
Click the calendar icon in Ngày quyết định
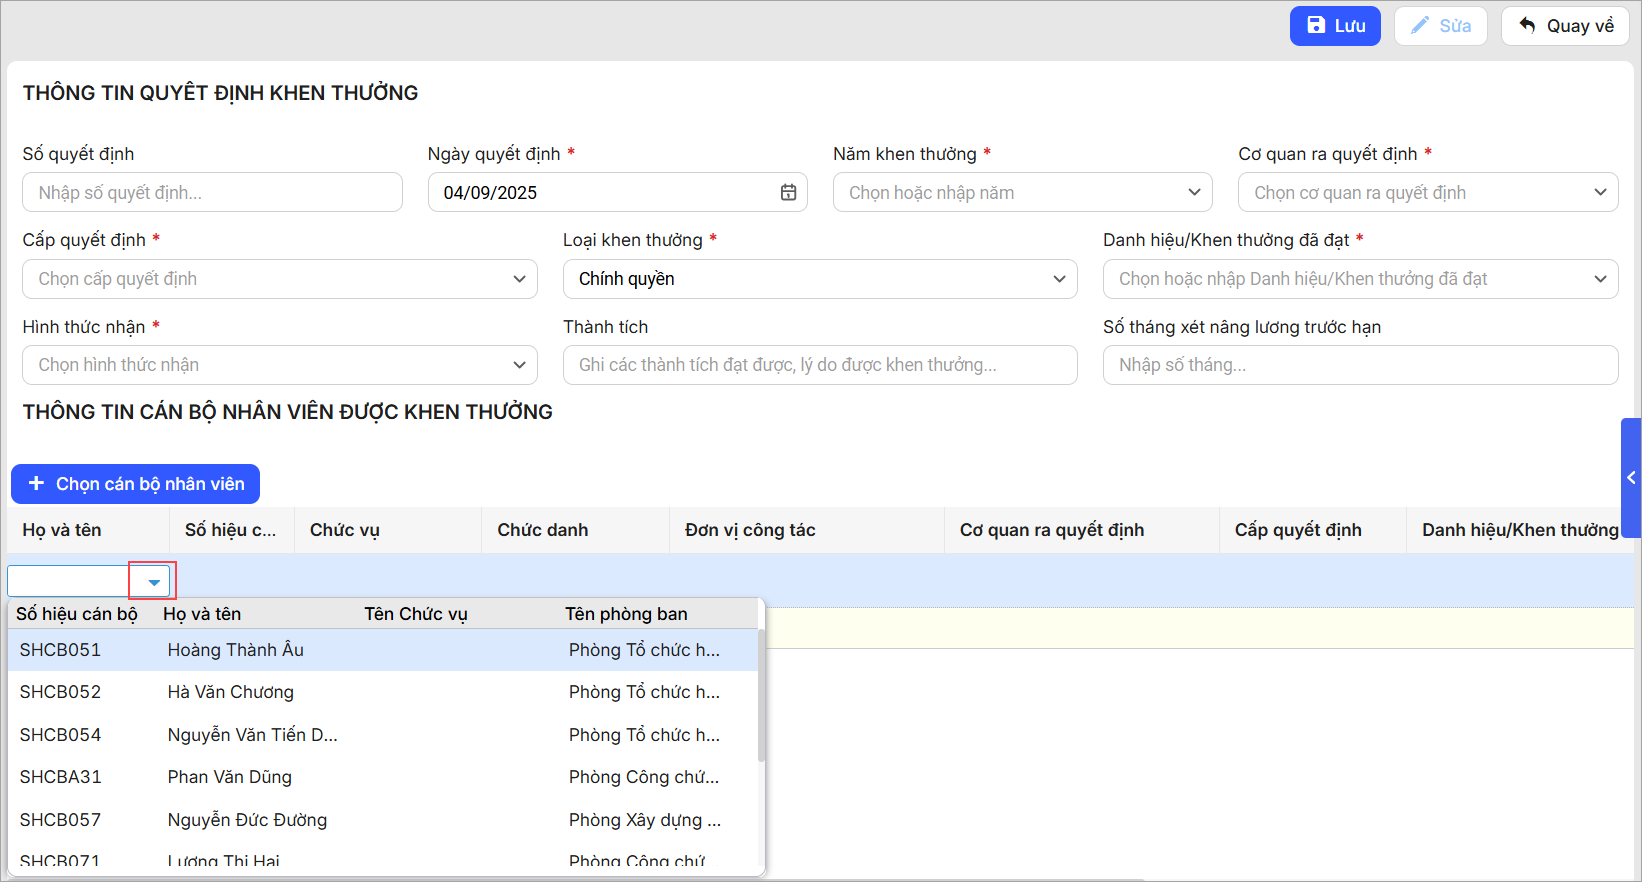pos(788,193)
